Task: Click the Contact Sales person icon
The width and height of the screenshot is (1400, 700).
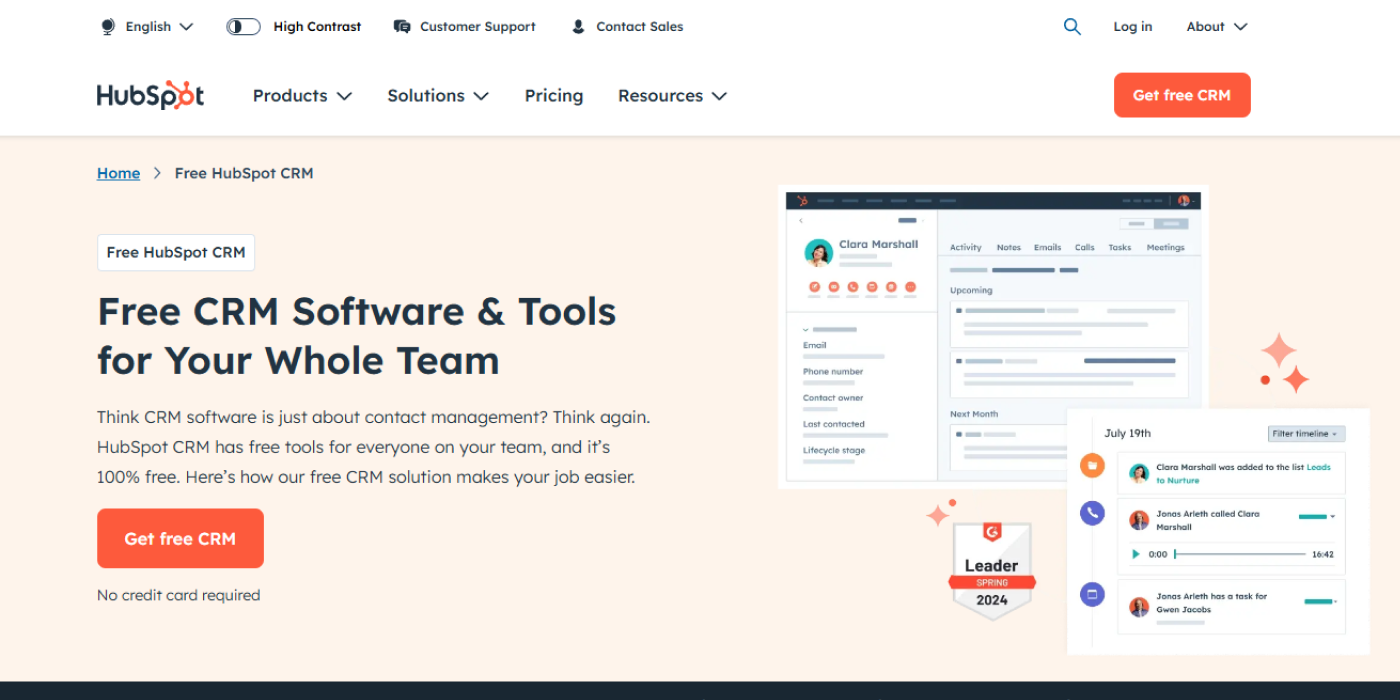Action: (578, 27)
